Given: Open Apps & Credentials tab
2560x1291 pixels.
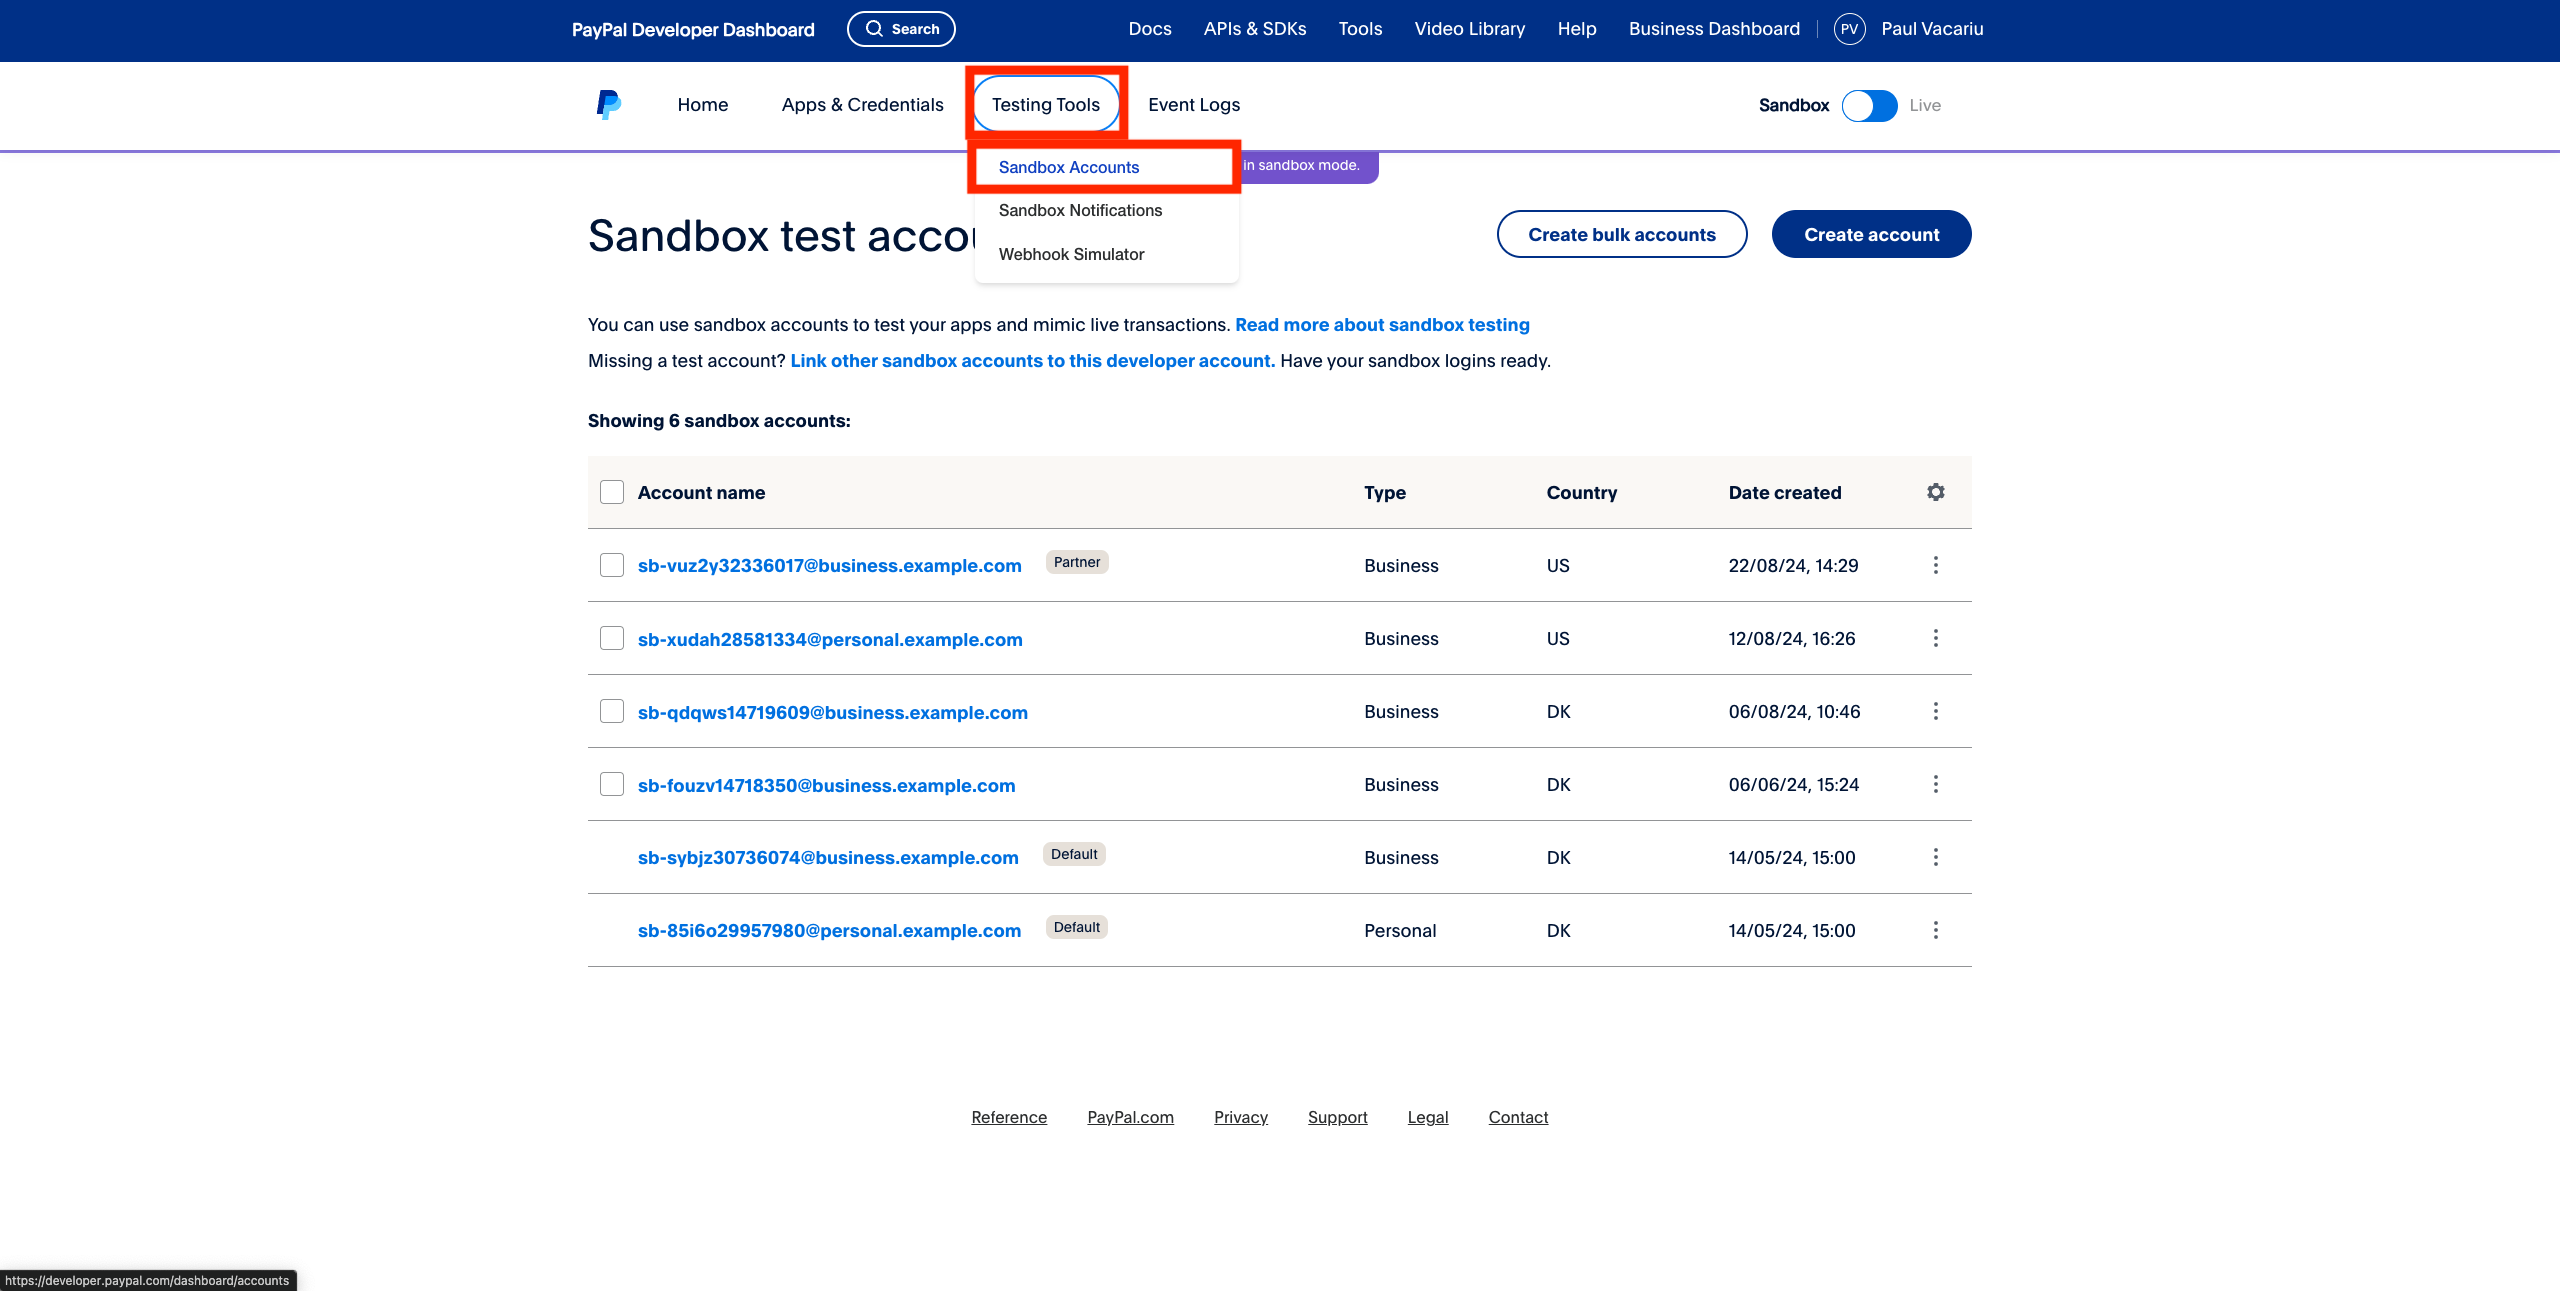Looking at the screenshot, I should (x=862, y=104).
